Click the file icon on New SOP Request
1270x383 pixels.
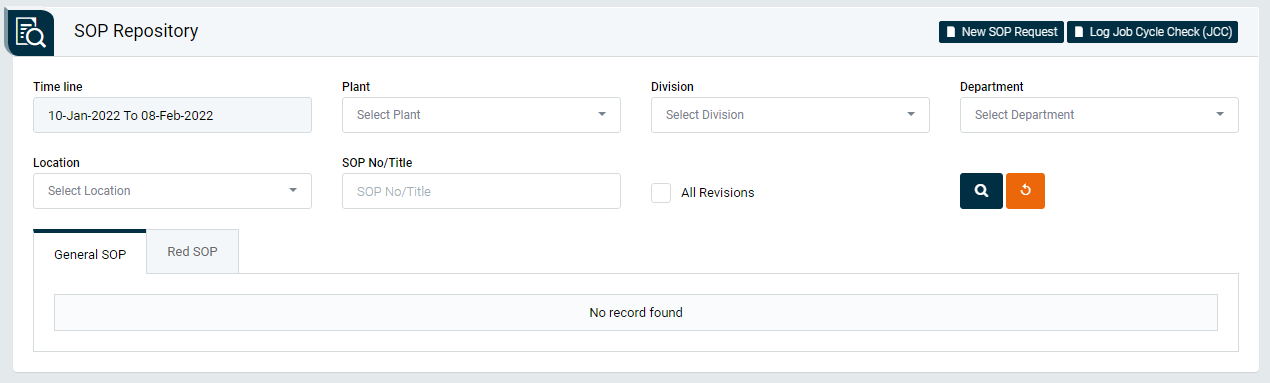pos(951,32)
